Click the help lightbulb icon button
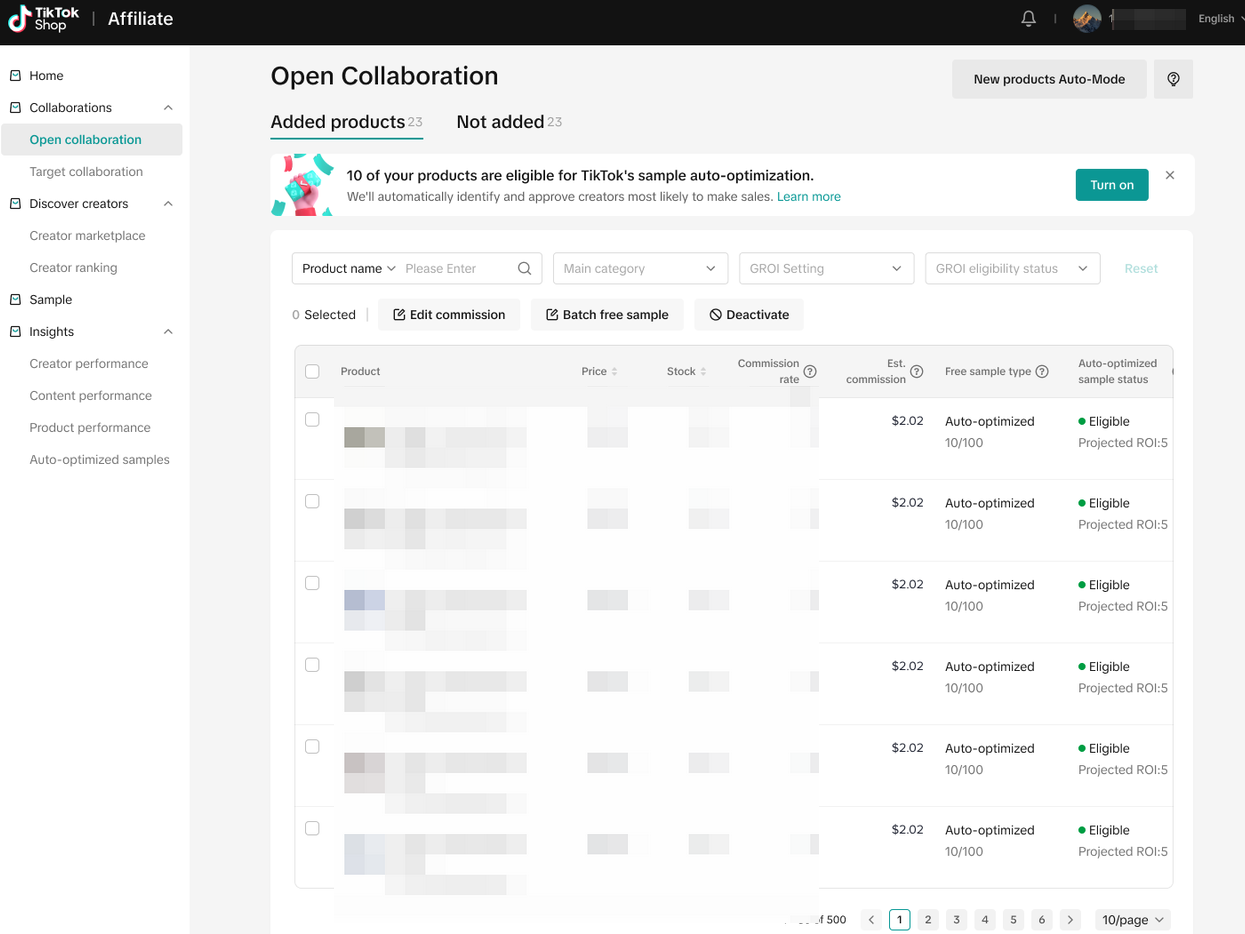1245x934 pixels. pos(1173,79)
